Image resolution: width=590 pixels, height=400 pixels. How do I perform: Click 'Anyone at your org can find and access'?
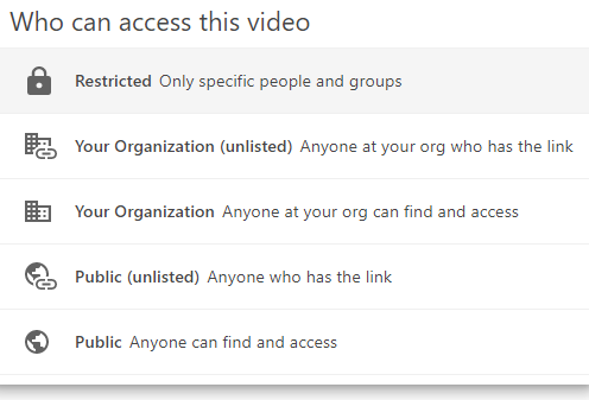370,212
